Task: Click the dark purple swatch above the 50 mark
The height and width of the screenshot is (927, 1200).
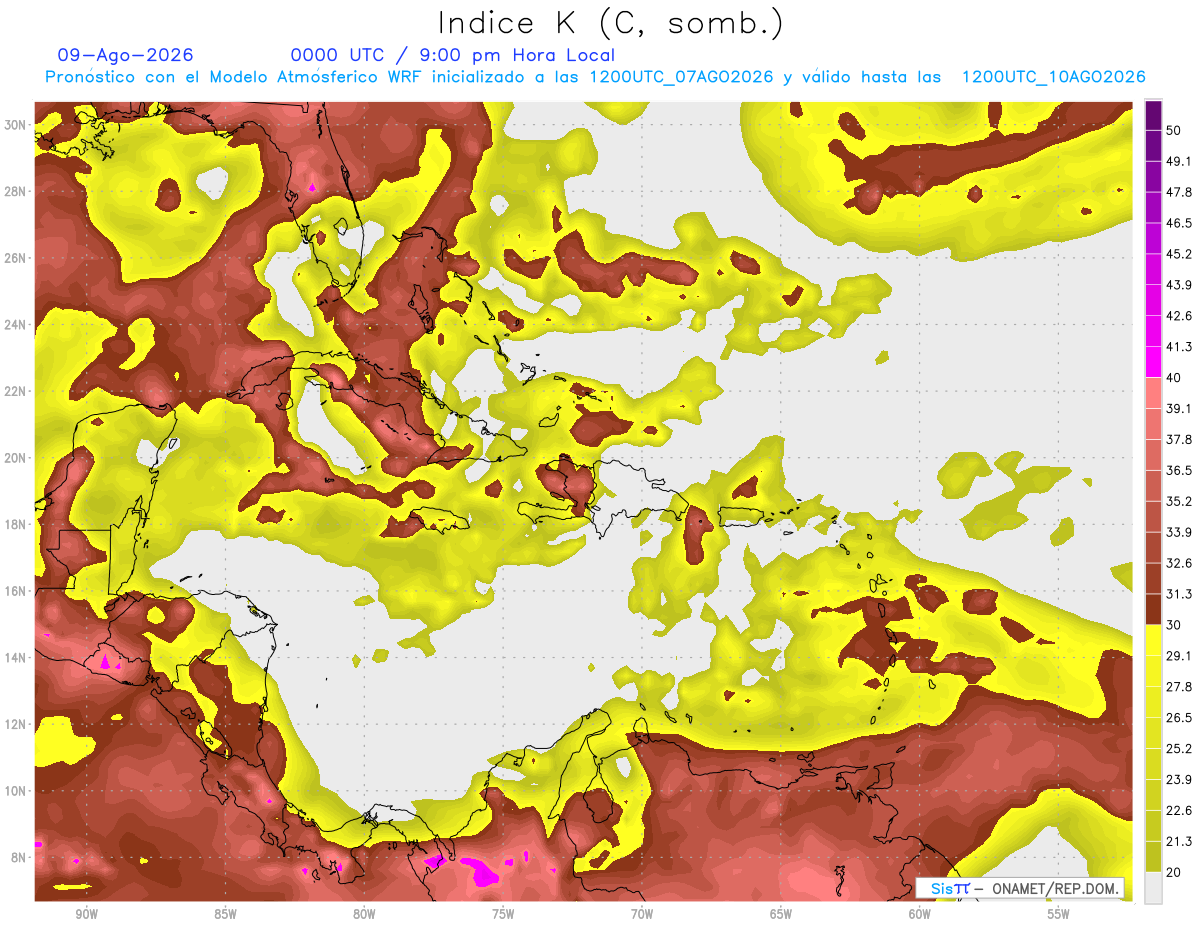Action: (1153, 116)
